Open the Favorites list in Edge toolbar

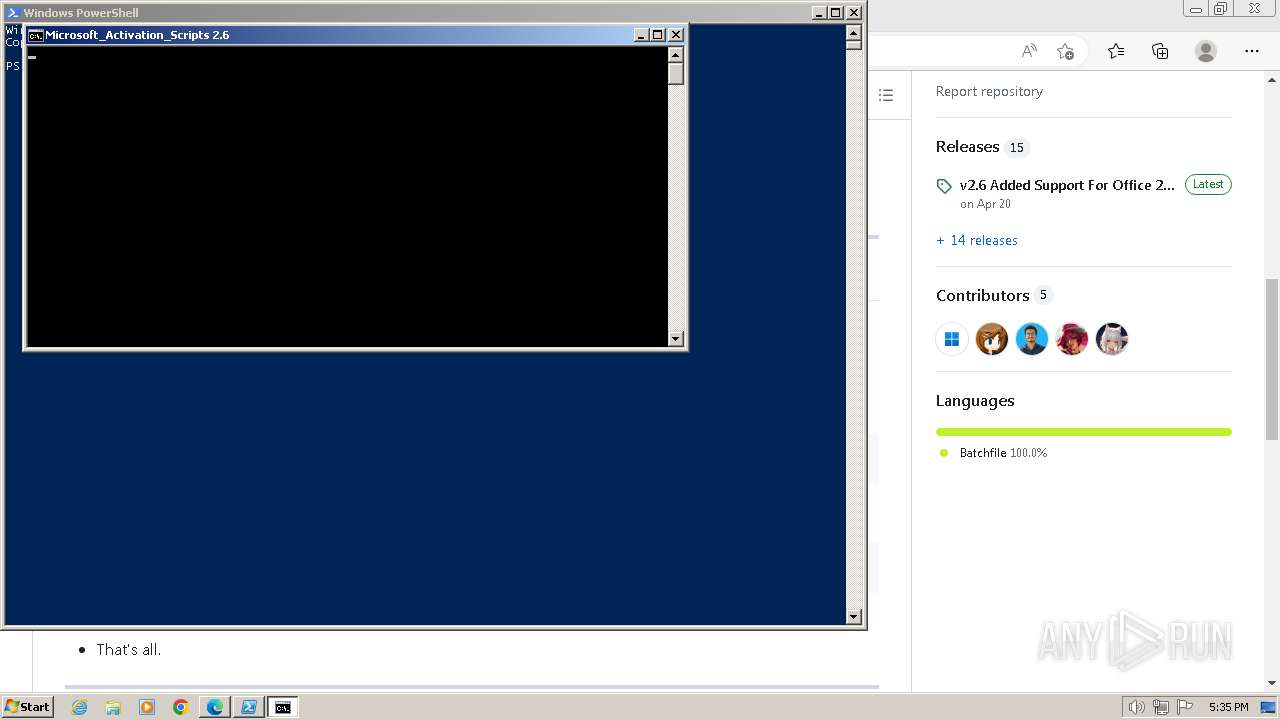(1116, 51)
